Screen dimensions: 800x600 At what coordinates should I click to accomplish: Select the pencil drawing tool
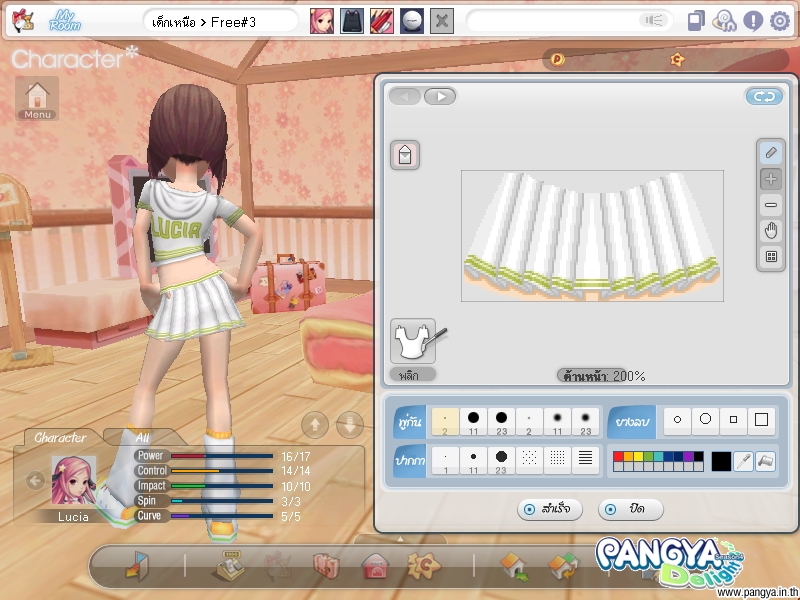coord(771,152)
